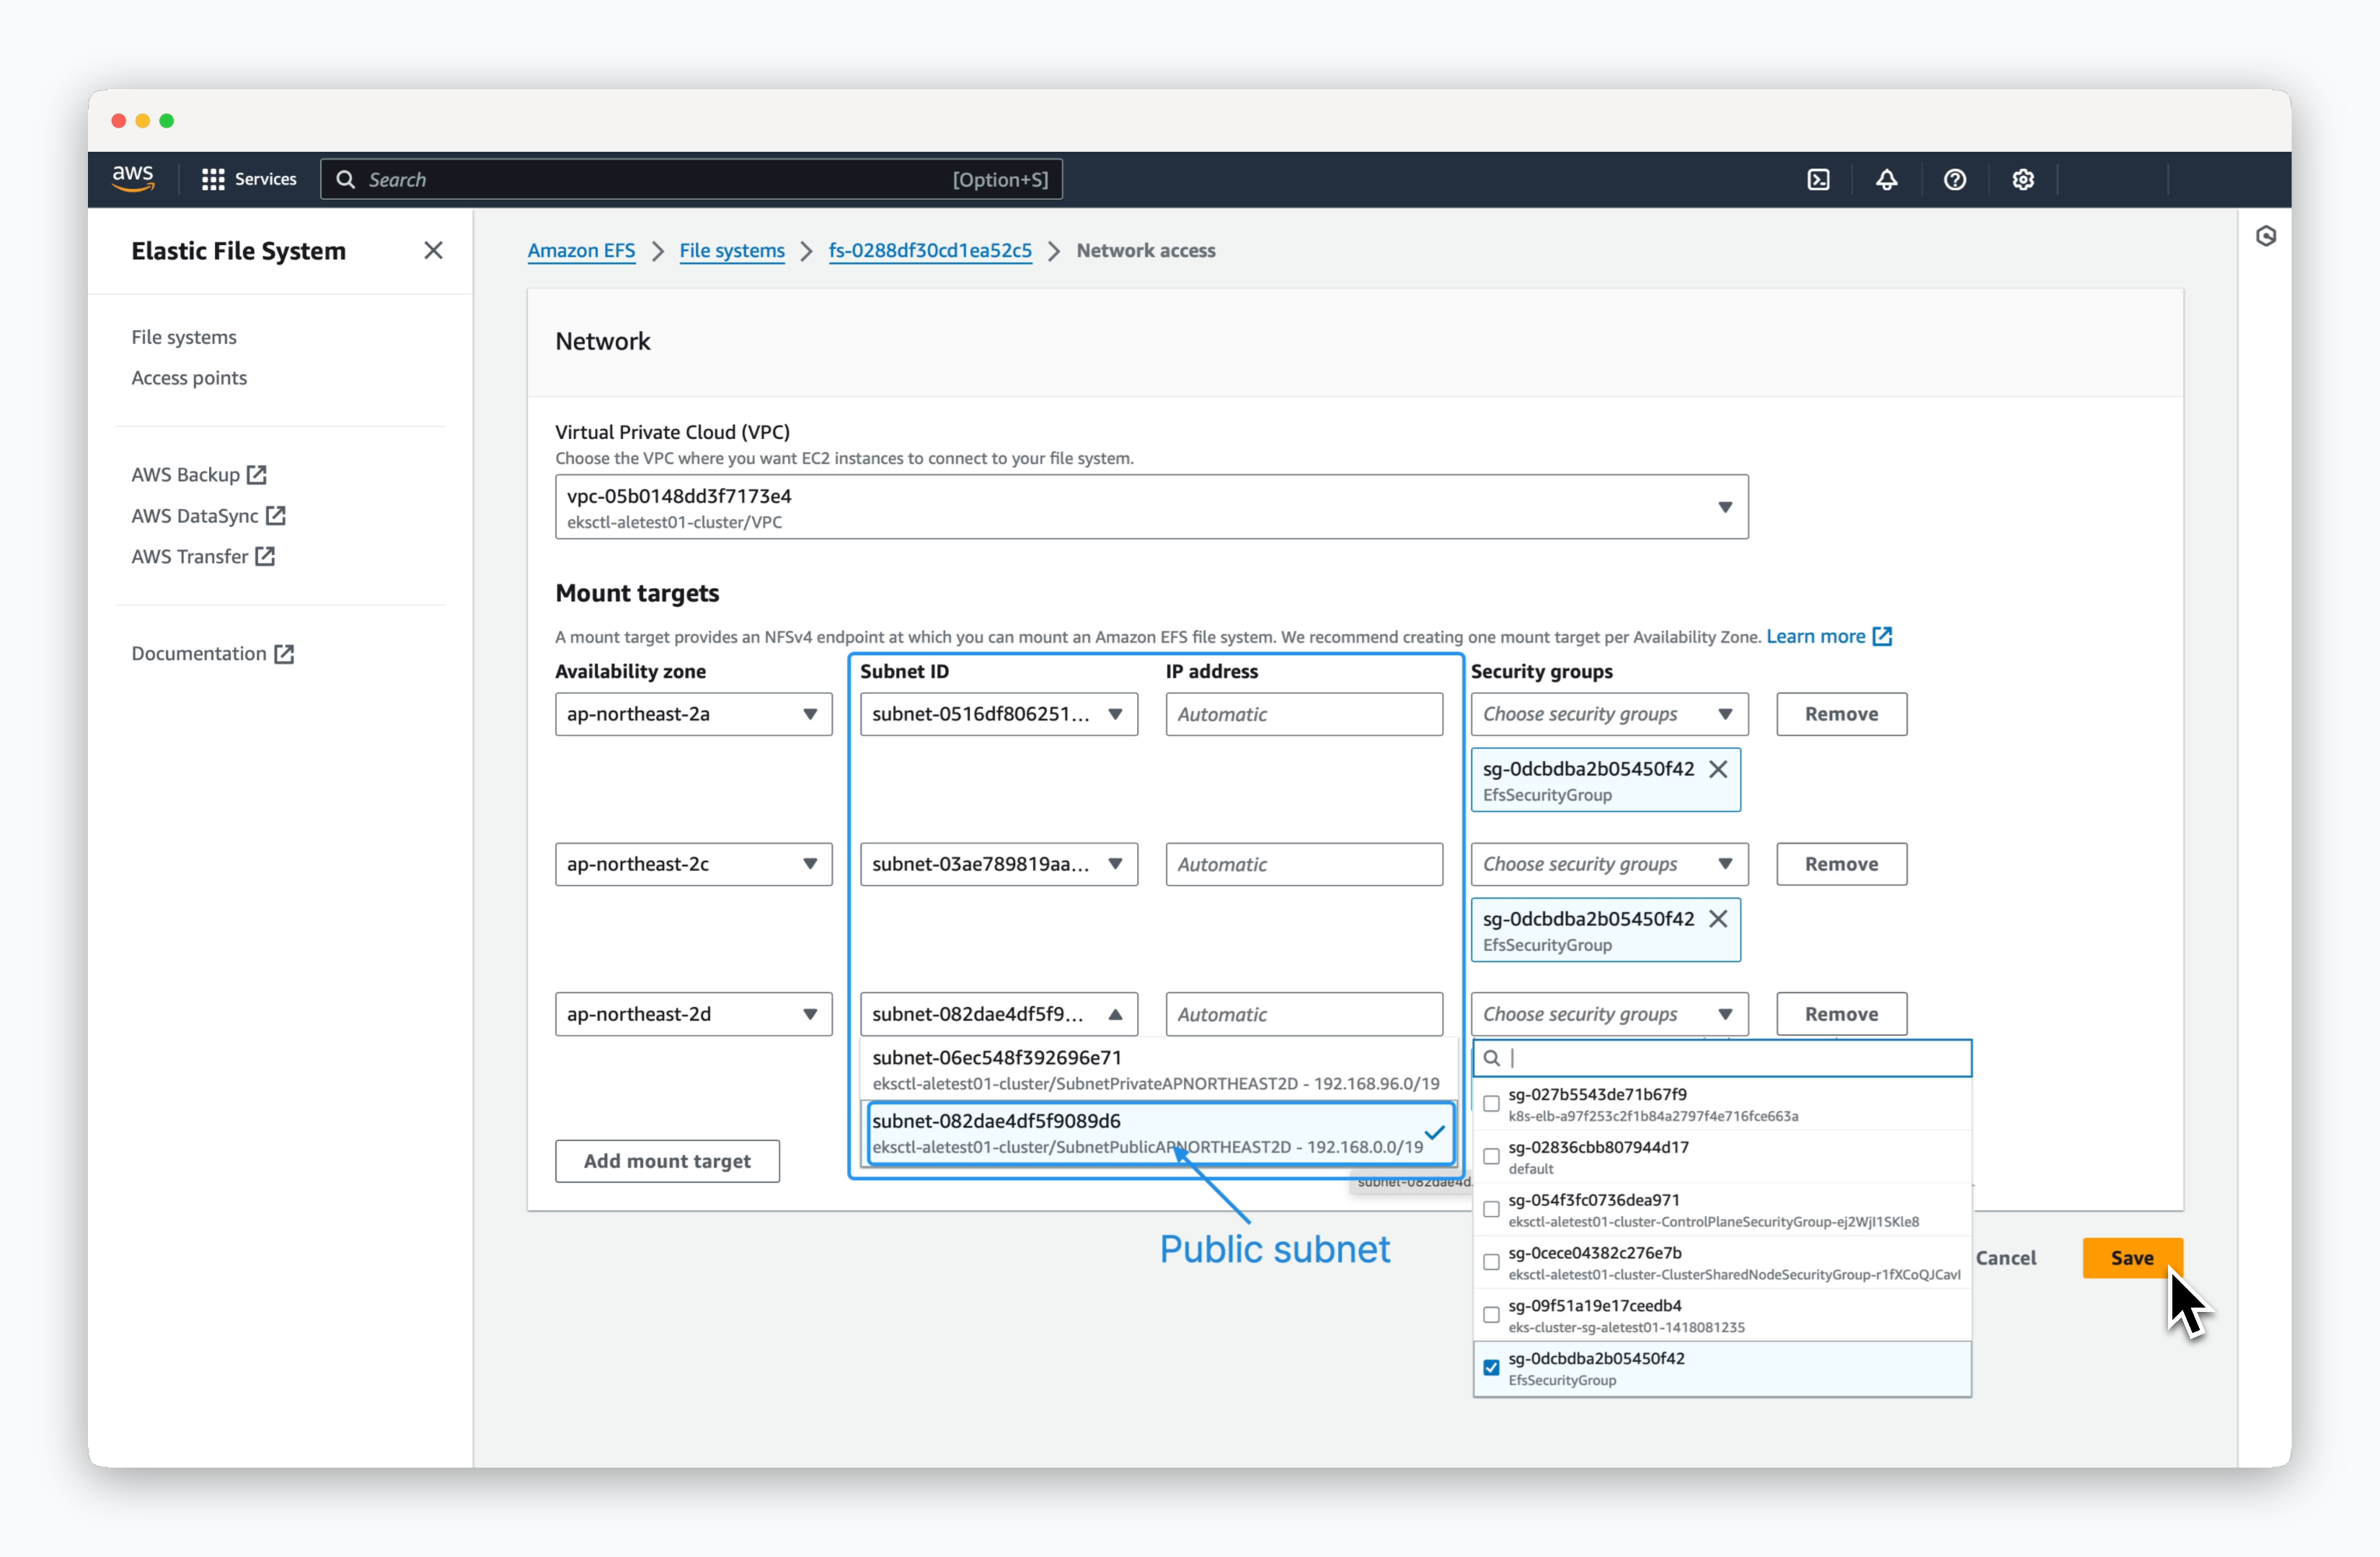This screenshot has width=2380, height=1557.
Task: Check ClusterSharedNodeSecurityGroup sg-0cece04382c276e7b
Action: (x=1491, y=1263)
